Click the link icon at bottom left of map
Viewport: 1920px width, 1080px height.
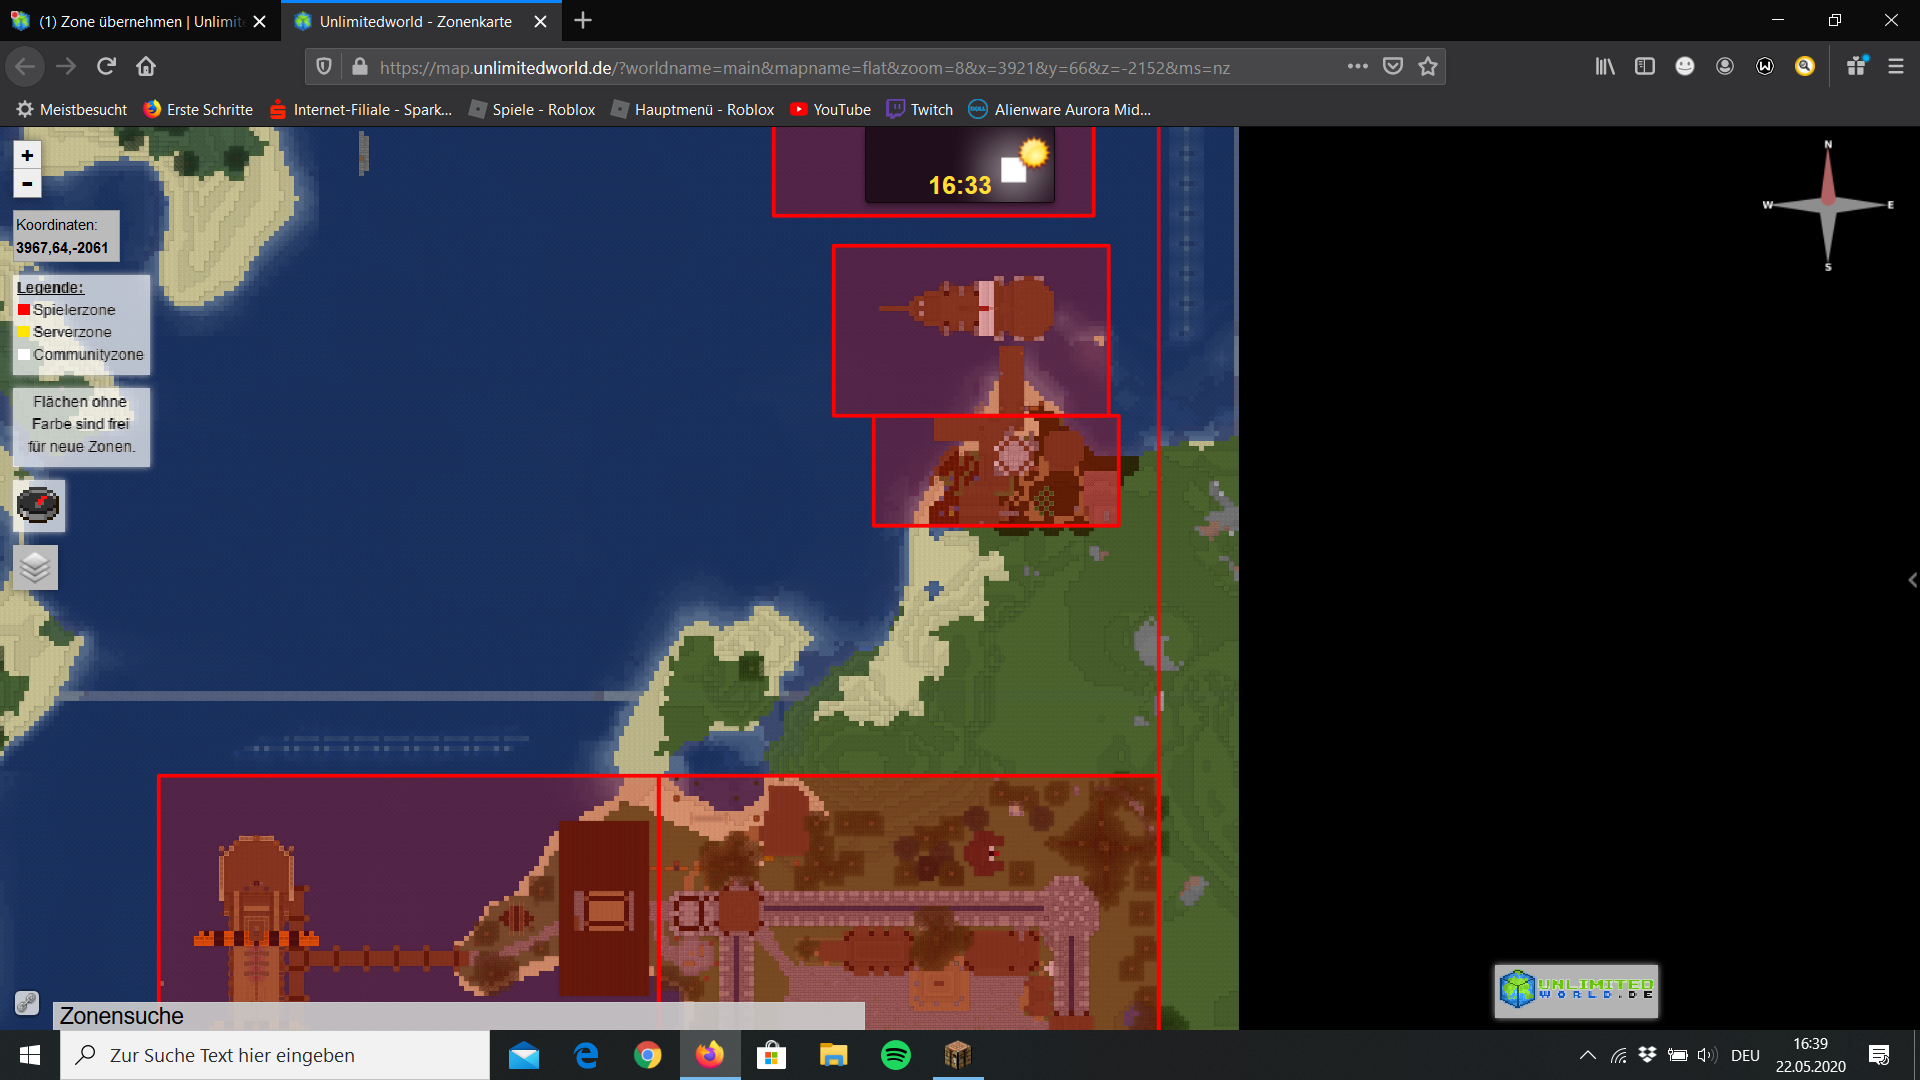coord(27,1002)
